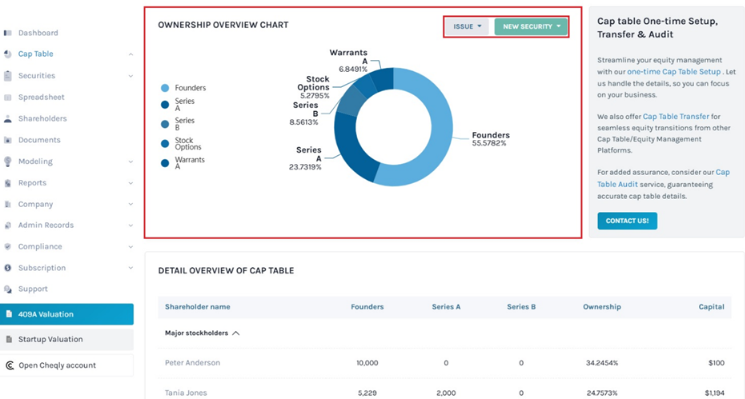The width and height of the screenshot is (745, 399).
Task: Follow the Cap Table Transfer link
Action: [676, 116]
